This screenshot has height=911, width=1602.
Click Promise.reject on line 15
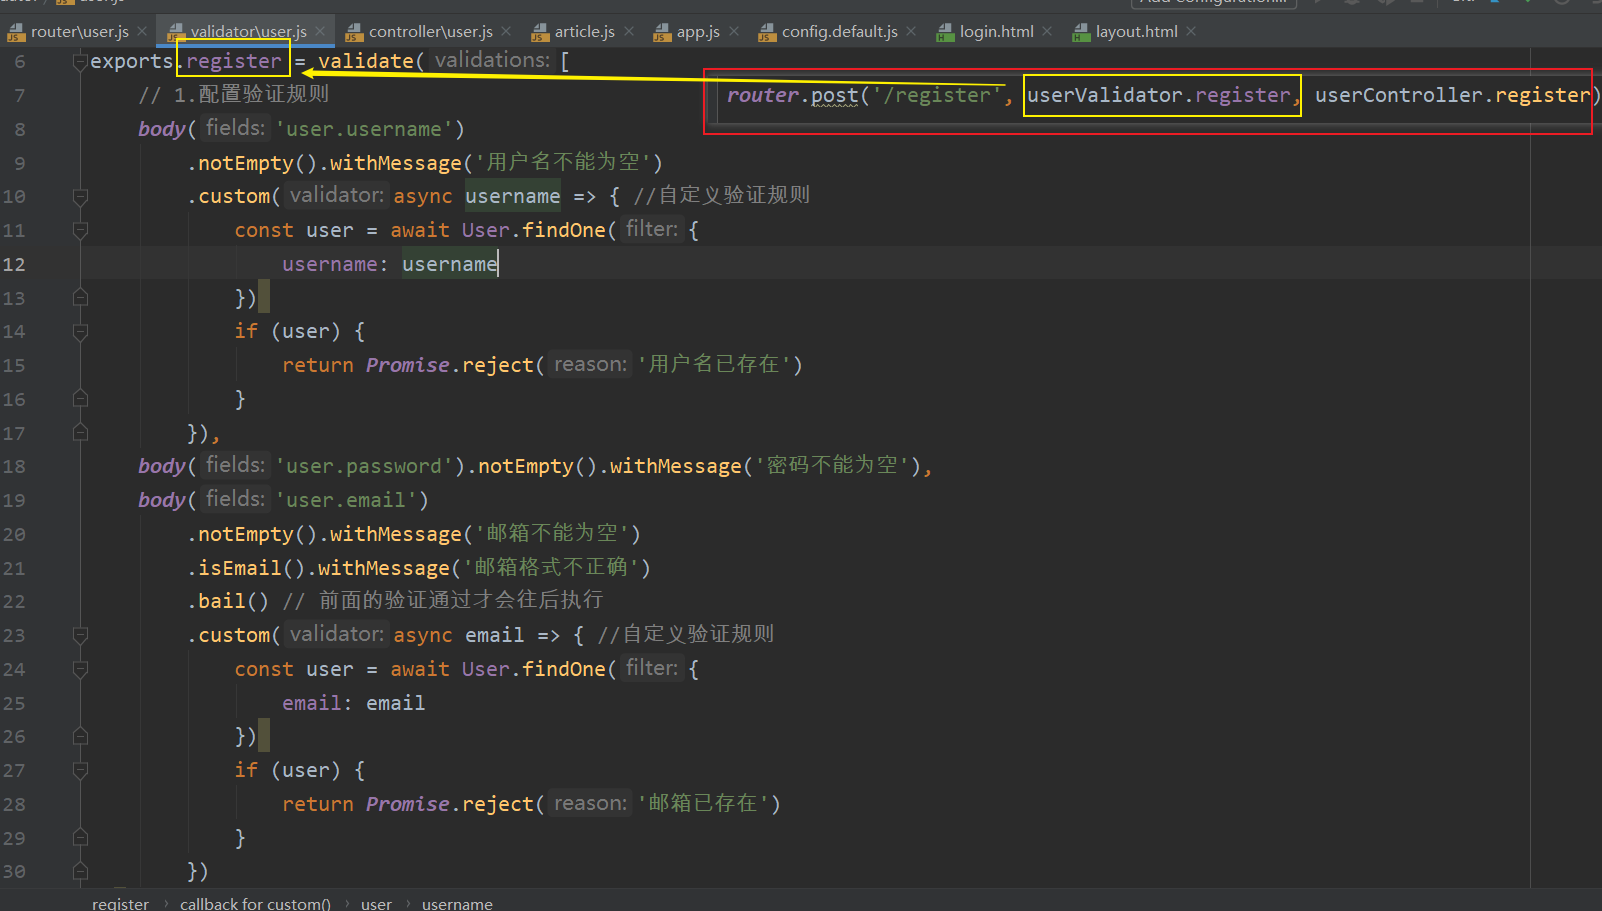point(450,366)
